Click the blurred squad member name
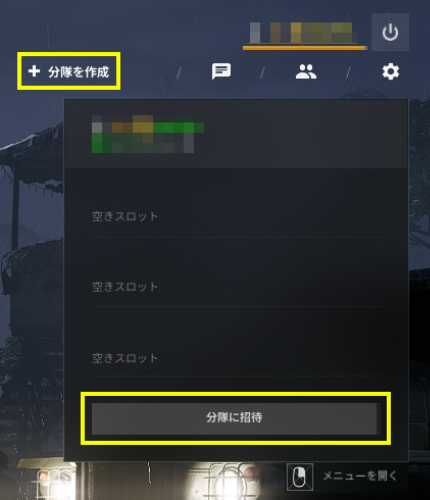430x500 pixels. (x=148, y=134)
